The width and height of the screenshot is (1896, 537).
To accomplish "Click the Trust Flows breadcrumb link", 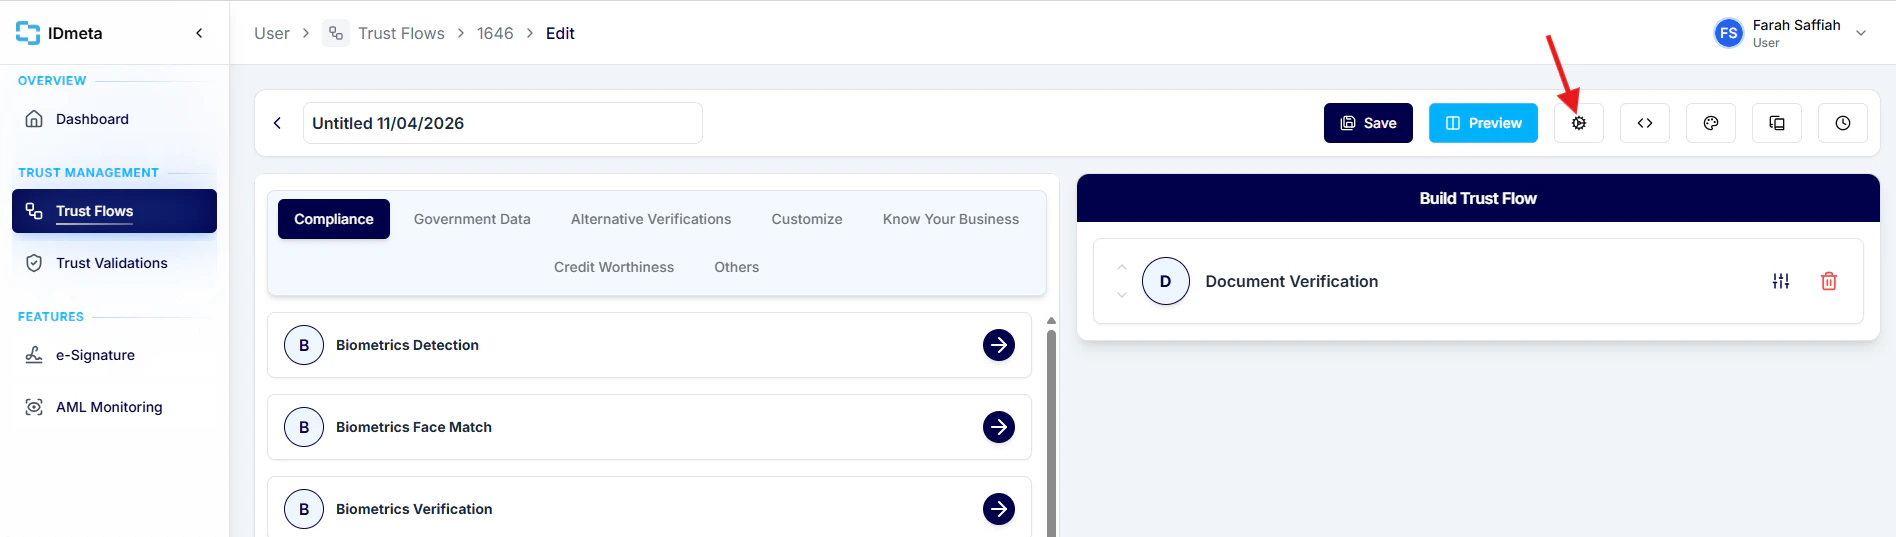I will click(401, 33).
